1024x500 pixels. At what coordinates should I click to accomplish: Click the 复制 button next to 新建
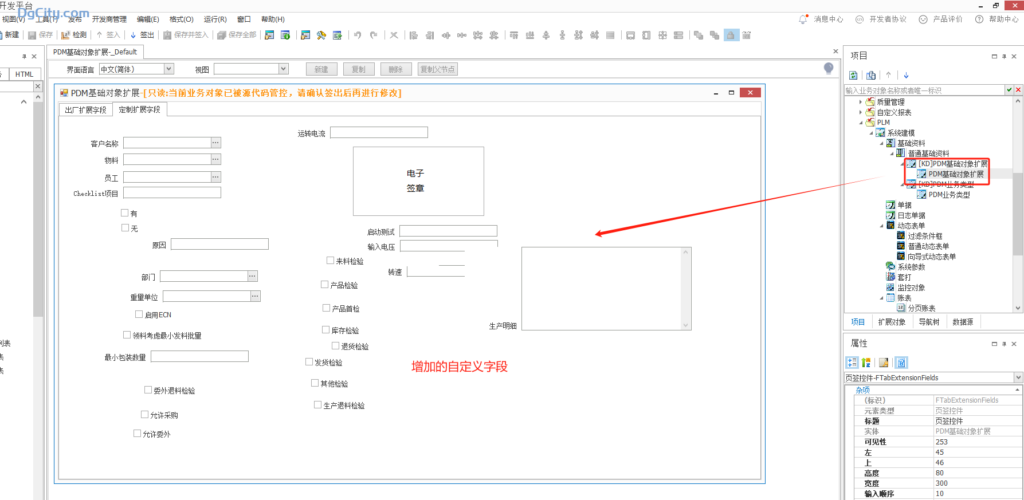click(359, 69)
